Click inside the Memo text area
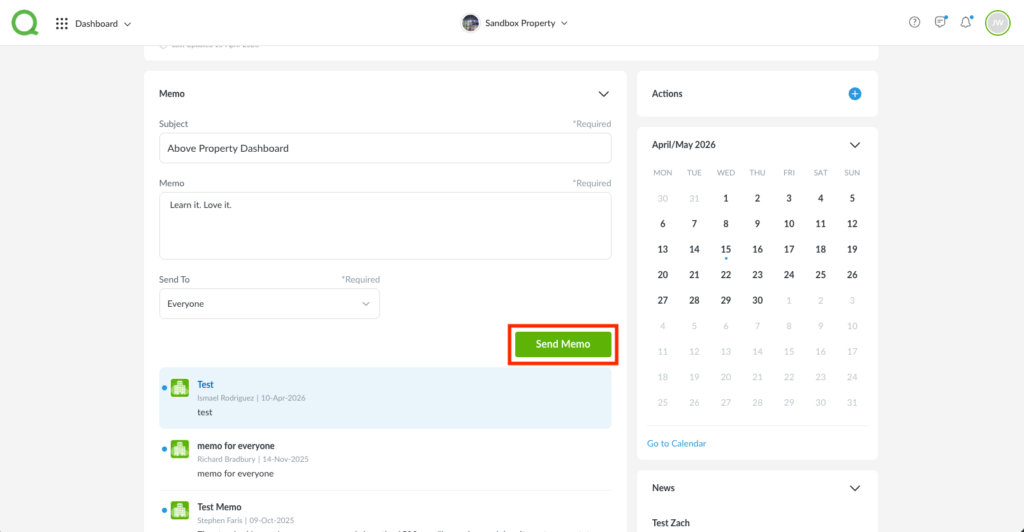The height and width of the screenshot is (532, 1024). coord(385,225)
